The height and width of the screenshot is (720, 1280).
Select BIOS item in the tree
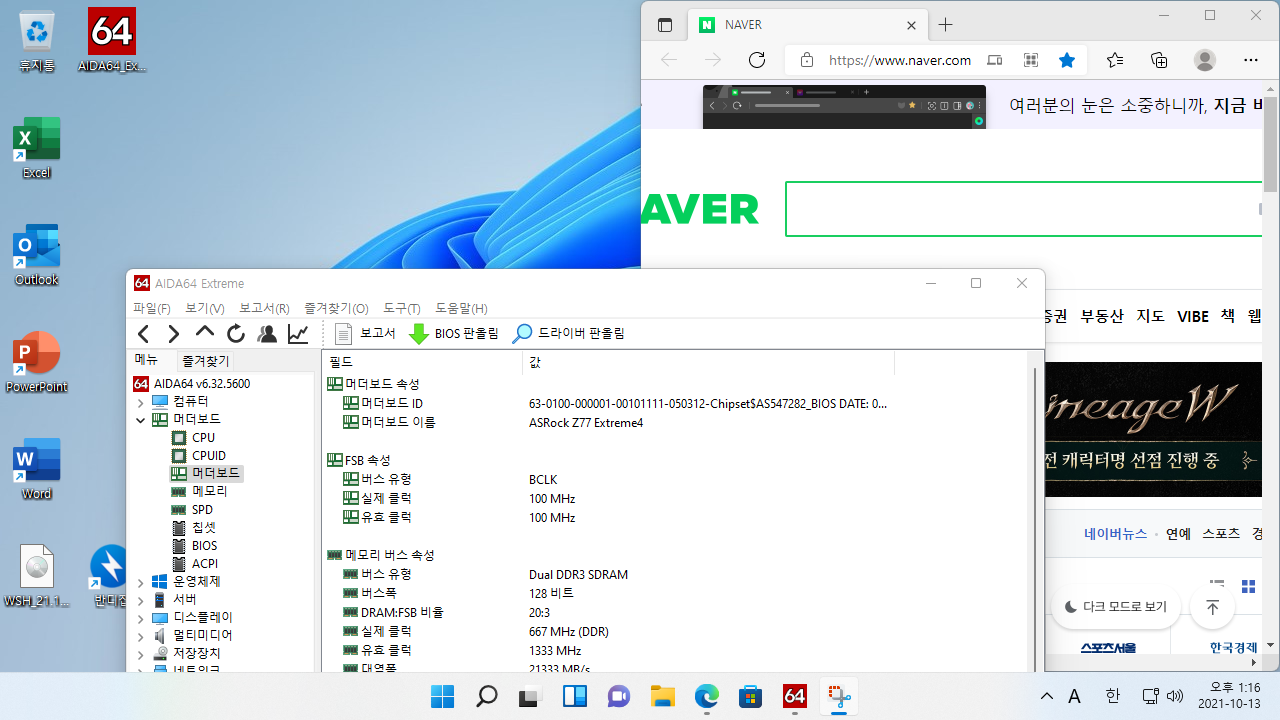click(195, 545)
